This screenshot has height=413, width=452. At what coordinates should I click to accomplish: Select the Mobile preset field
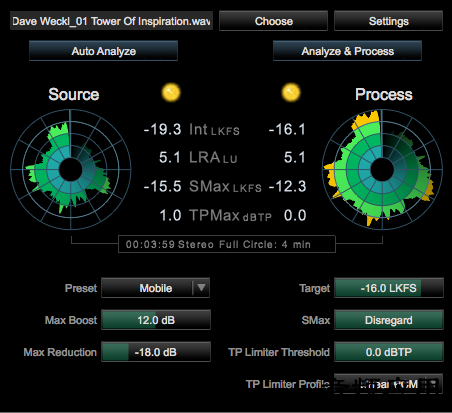[x=156, y=288]
